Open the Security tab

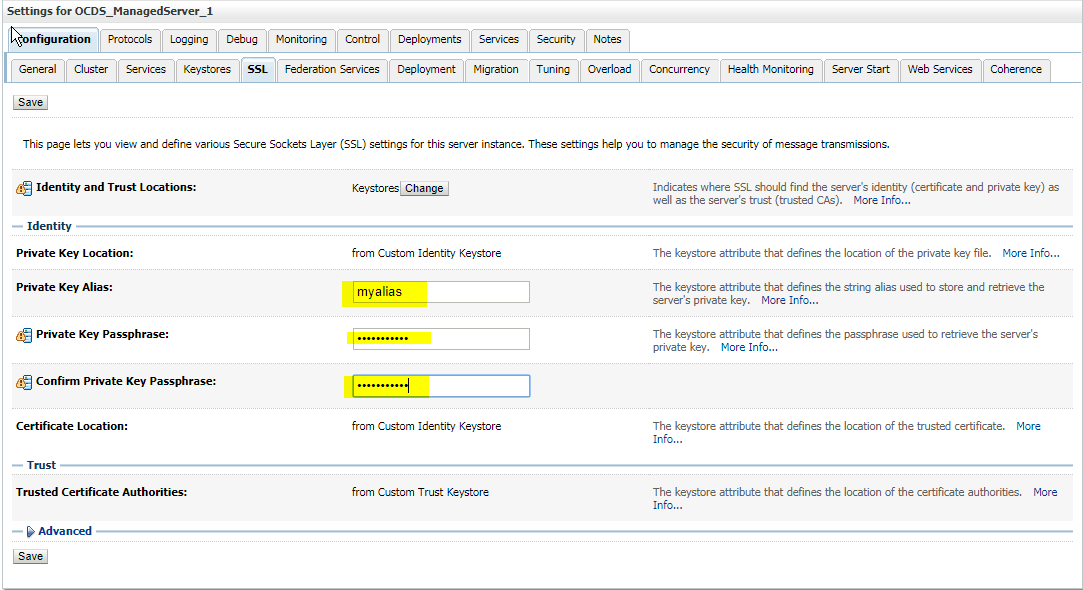point(556,40)
